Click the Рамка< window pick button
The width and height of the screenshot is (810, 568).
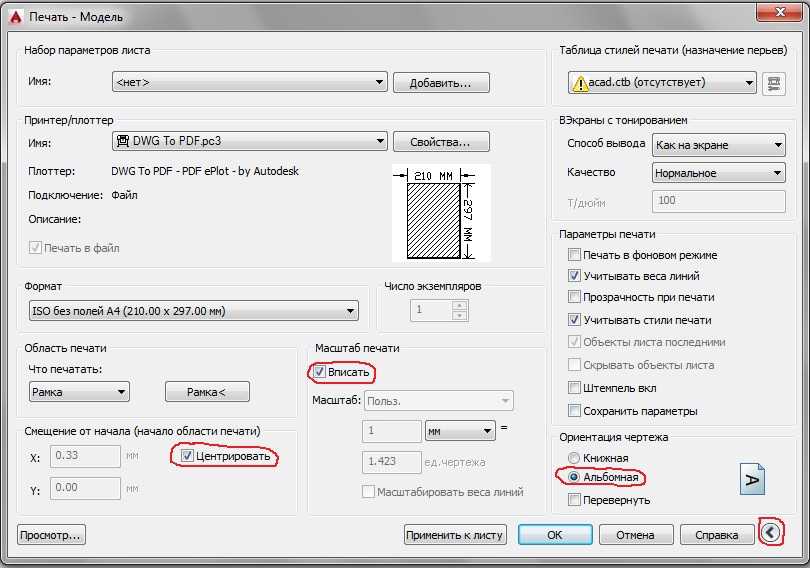[x=207, y=392]
